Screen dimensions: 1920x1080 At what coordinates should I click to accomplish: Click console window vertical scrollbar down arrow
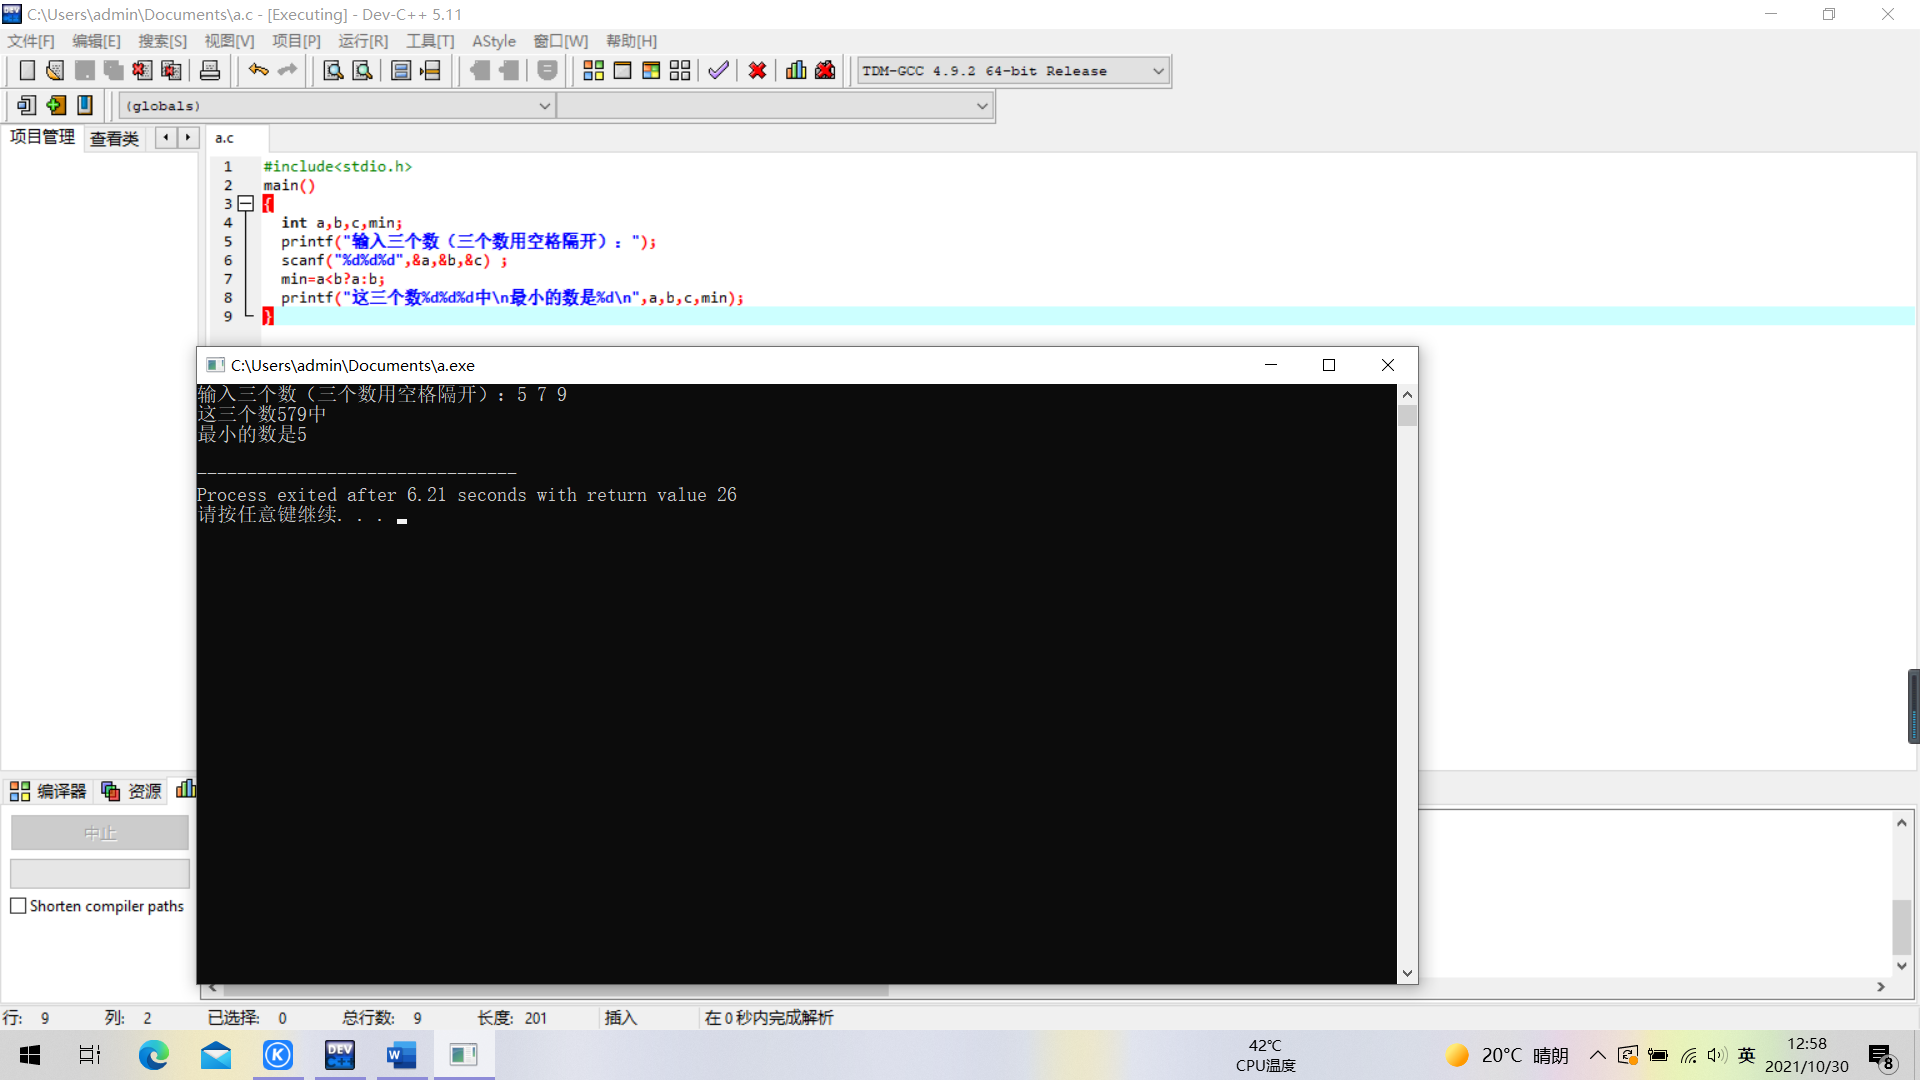tap(1407, 973)
